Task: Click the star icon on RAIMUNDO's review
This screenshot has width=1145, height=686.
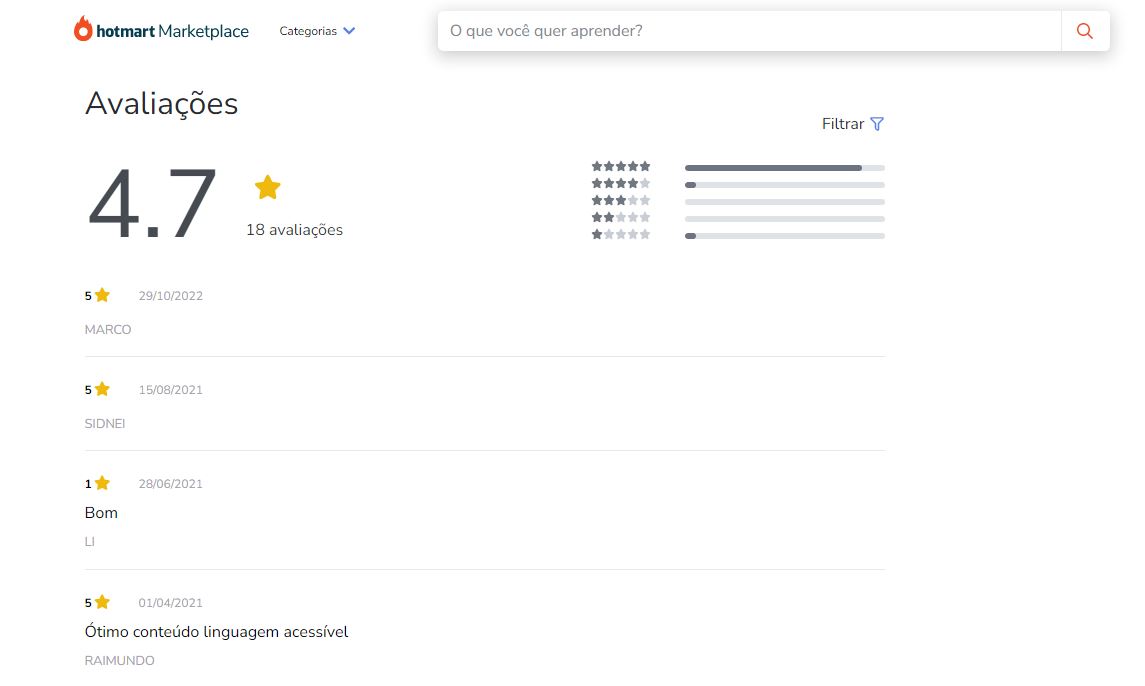Action: tap(102, 602)
